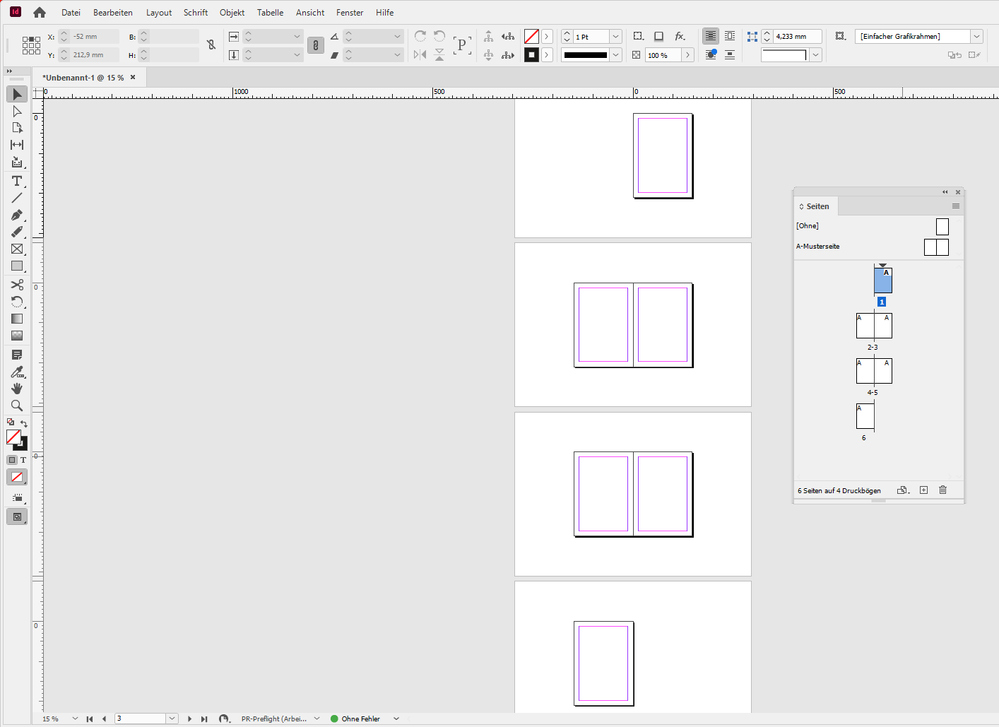Toggle constrain width and height proportions
Viewport: 999px width, 727px height.
pos(211,45)
